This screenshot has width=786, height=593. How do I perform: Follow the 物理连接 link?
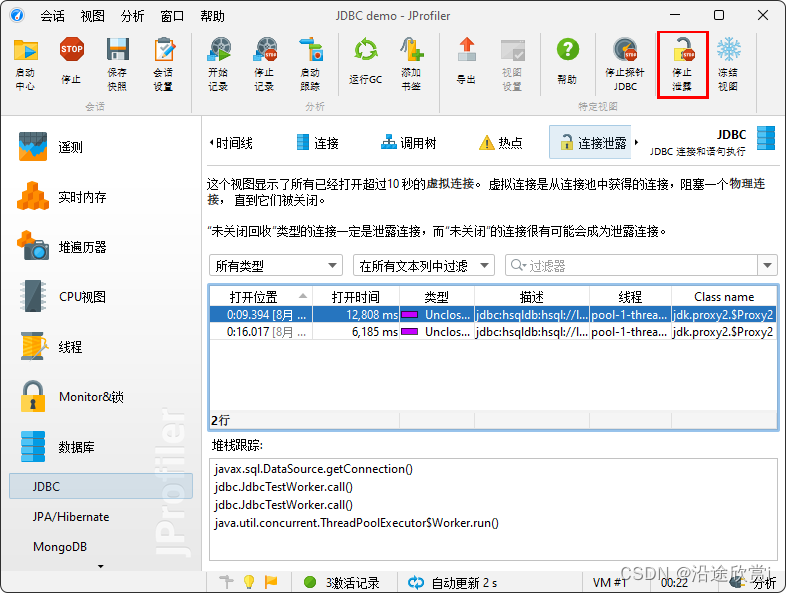pos(747,184)
